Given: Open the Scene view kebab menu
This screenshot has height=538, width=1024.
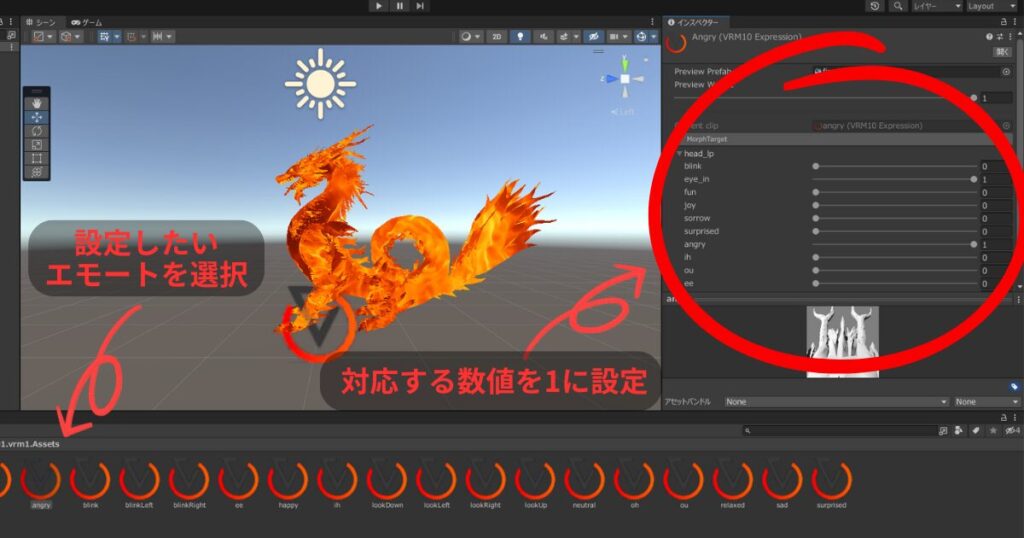Looking at the screenshot, I should pyautogui.click(x=652, y=22).
